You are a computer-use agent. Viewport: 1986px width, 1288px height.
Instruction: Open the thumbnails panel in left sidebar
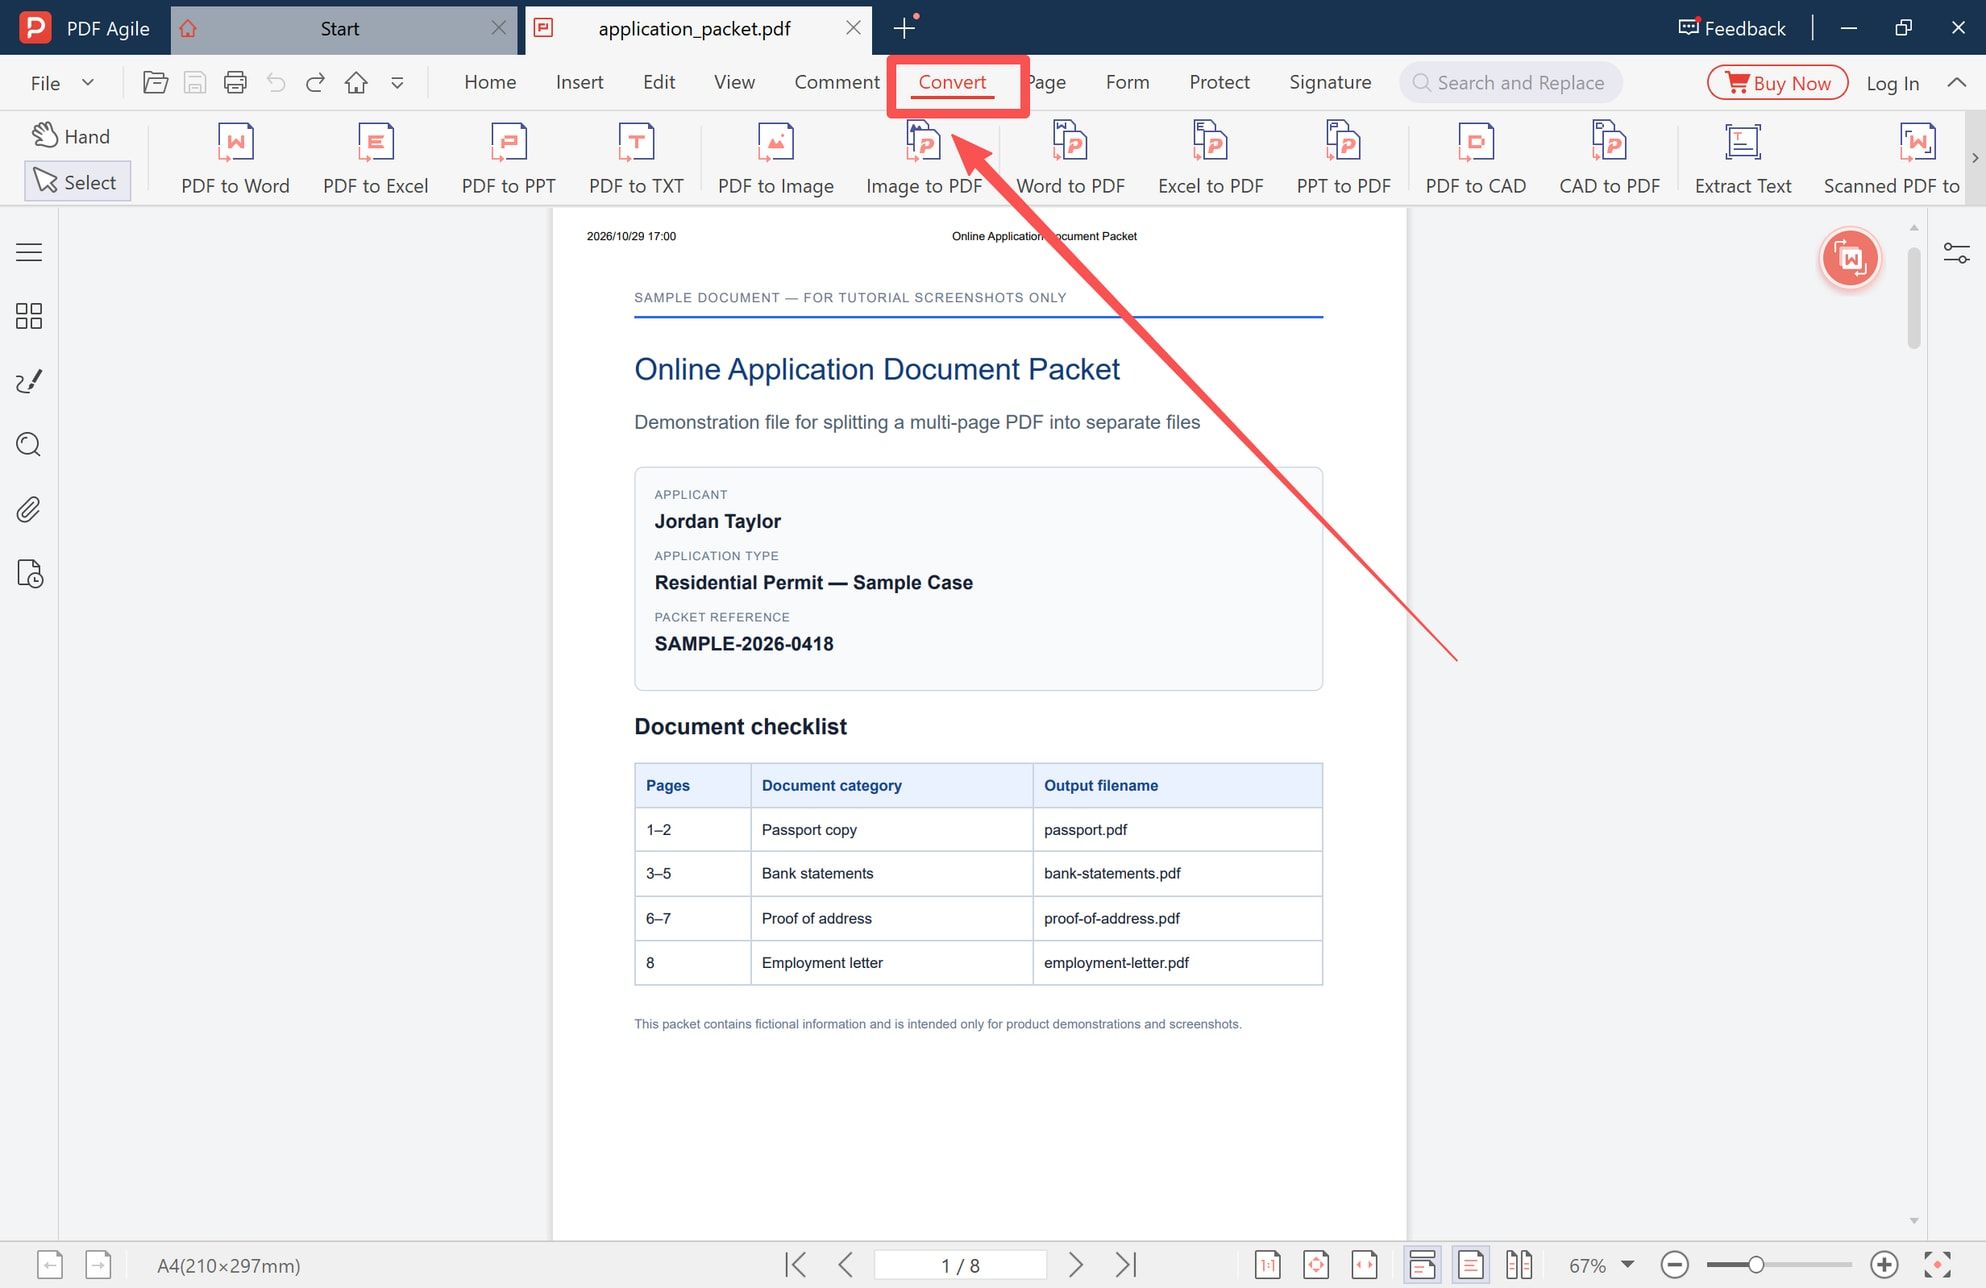[29, 316]
